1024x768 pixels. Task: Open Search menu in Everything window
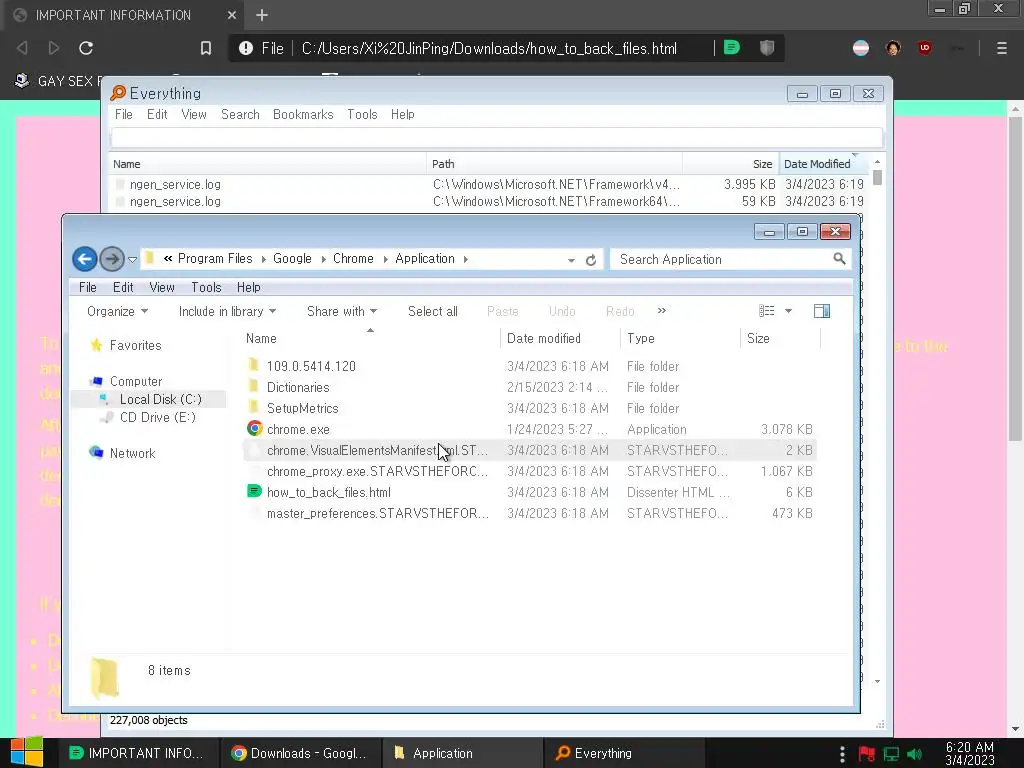click(x=240, y=114)
